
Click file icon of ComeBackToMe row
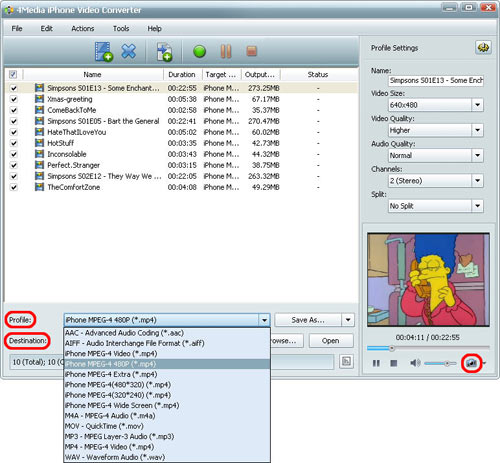[39, 110]
